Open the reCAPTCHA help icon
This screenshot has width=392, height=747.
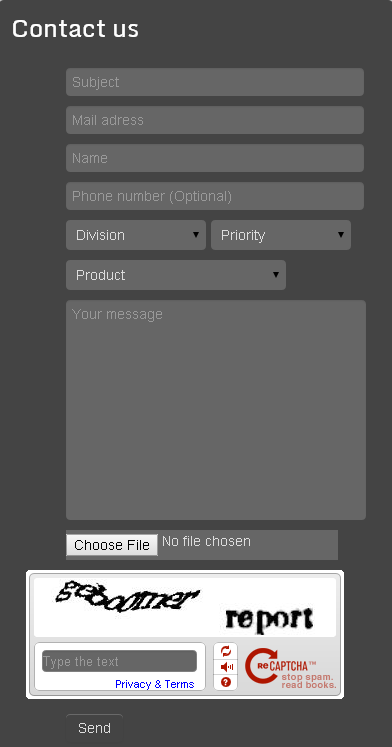coord(226,682)
